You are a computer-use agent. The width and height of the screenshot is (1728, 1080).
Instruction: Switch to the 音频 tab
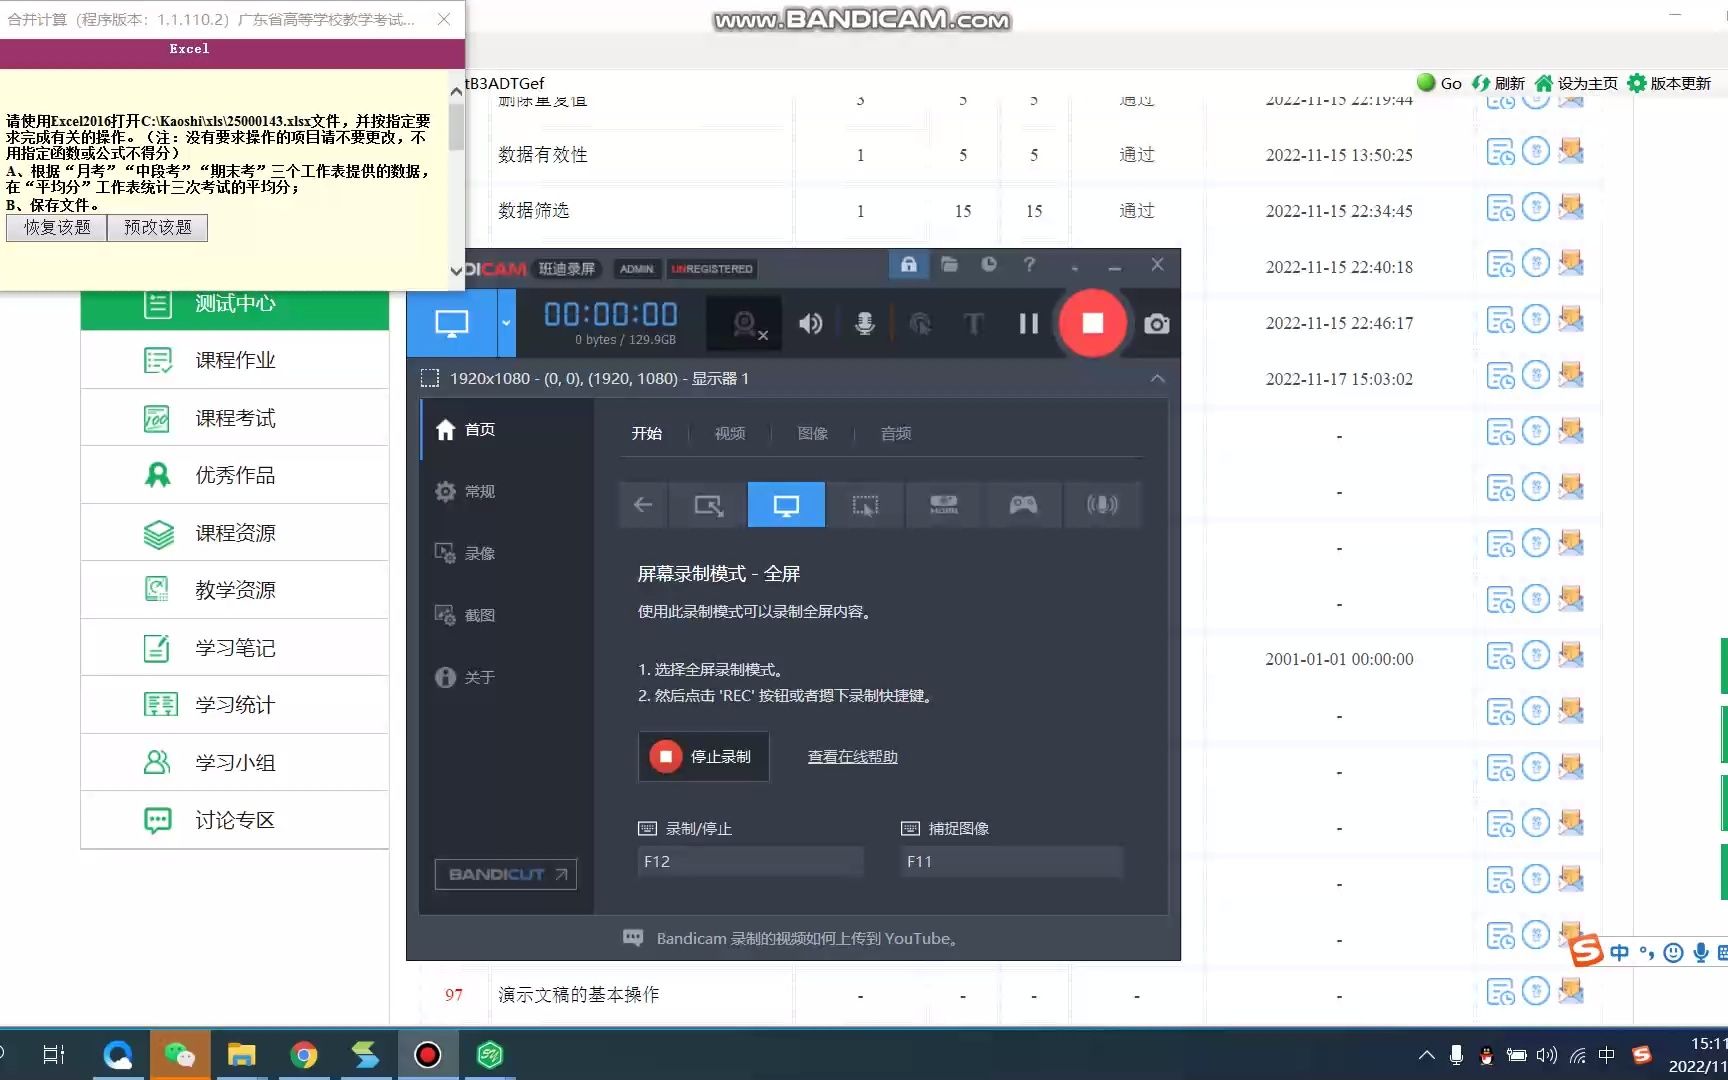coord(896,433)
